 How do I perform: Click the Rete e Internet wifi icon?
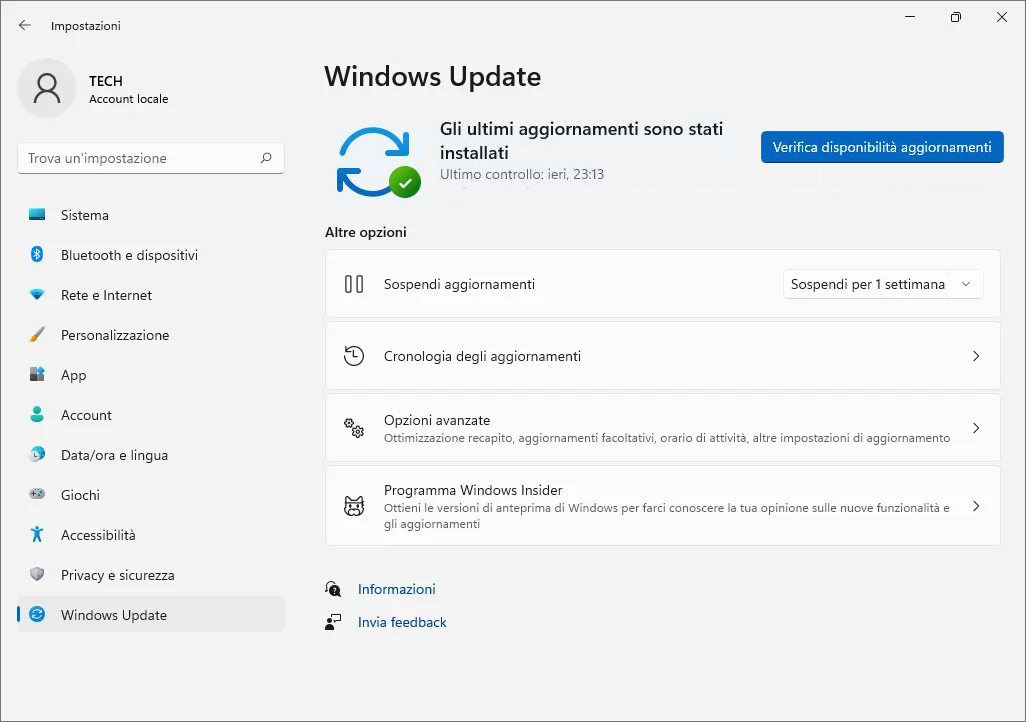(37, 295)
